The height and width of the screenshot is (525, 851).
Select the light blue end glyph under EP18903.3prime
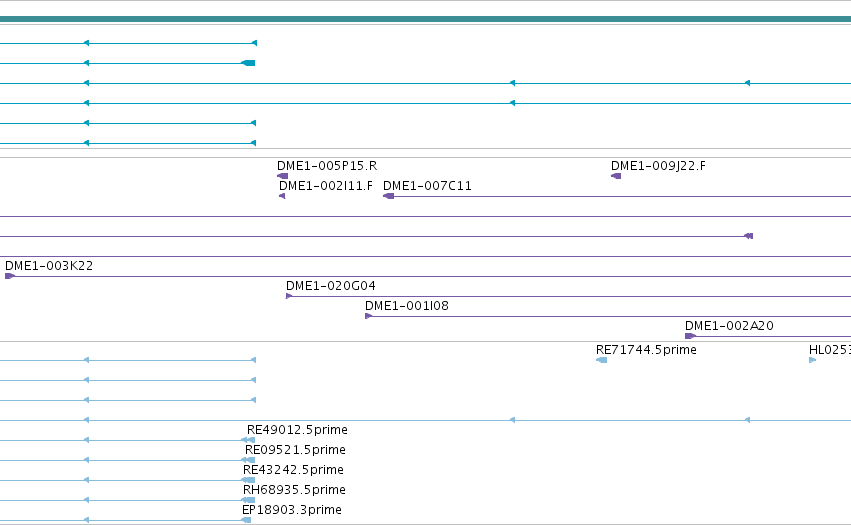(x=246, y=520)
